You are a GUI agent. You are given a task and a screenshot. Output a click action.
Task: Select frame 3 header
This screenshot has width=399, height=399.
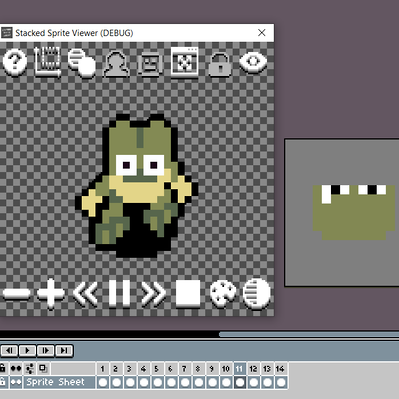(x=130, y=369)
